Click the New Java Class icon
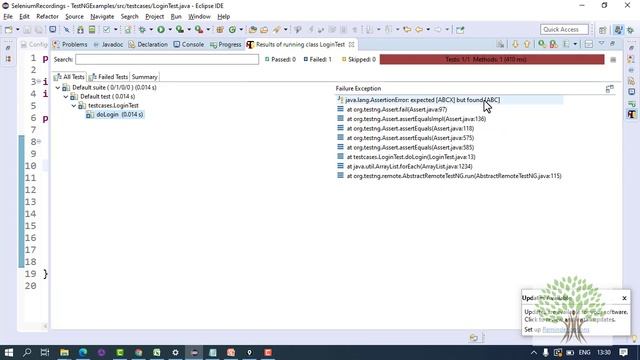The image size is (640, 360). click(x=232, y=29)
